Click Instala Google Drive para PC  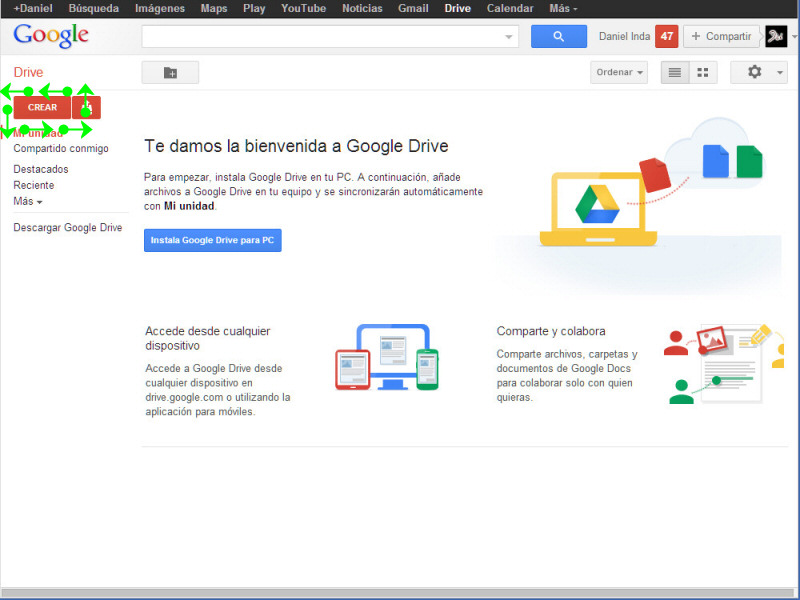[x=213, y=240]
